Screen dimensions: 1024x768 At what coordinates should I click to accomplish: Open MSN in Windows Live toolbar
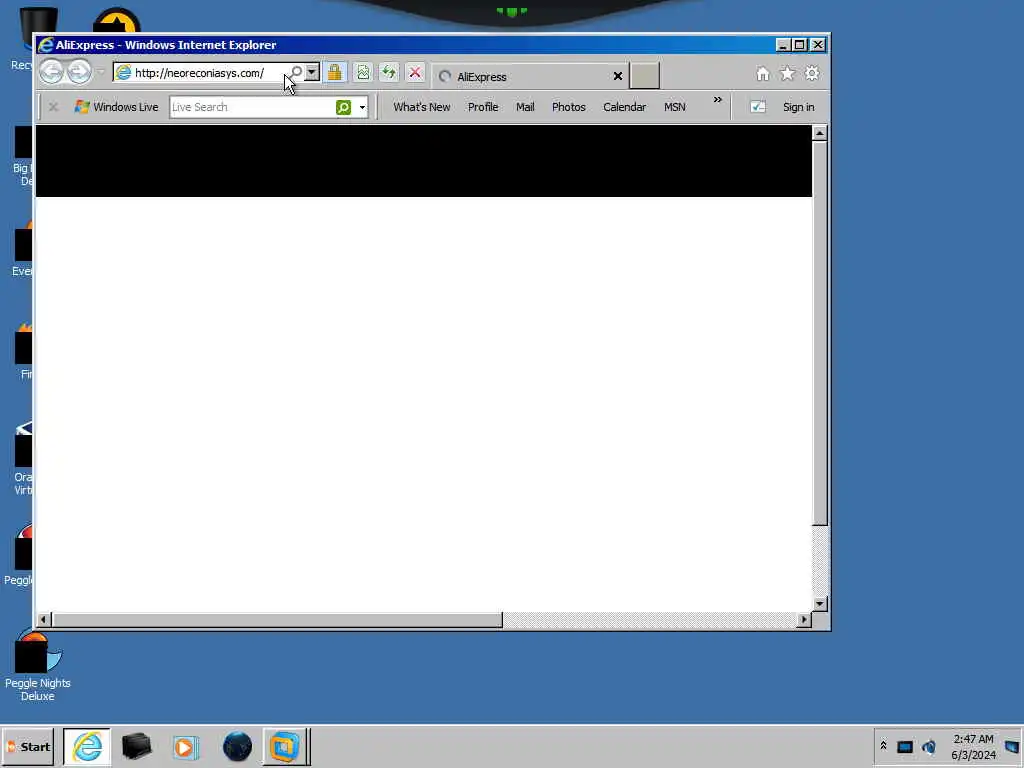point(675,107)
